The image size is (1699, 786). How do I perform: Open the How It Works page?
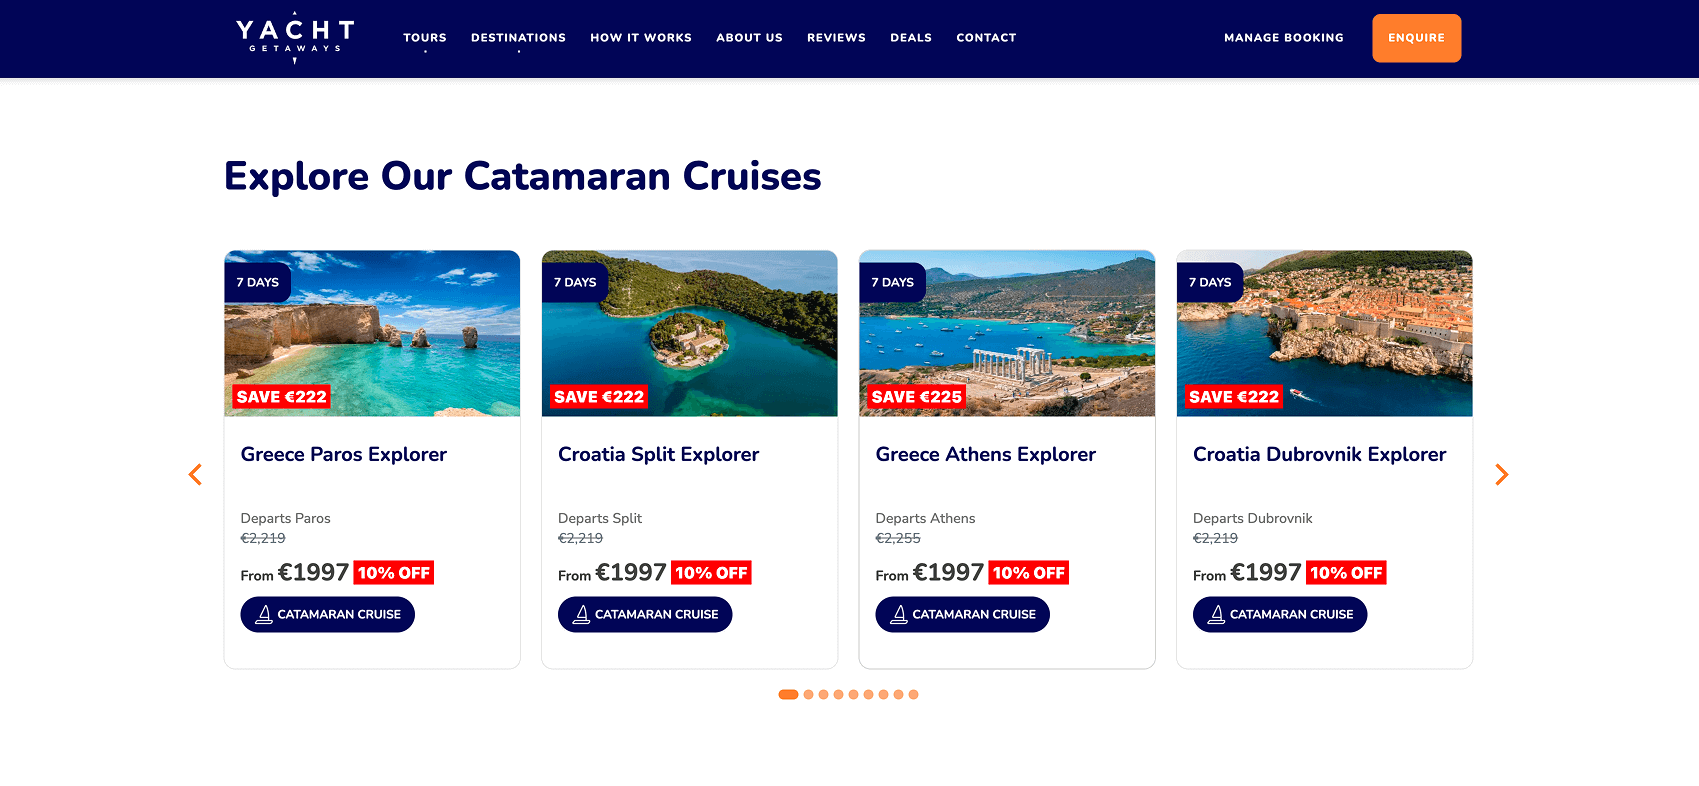point(641,38)
